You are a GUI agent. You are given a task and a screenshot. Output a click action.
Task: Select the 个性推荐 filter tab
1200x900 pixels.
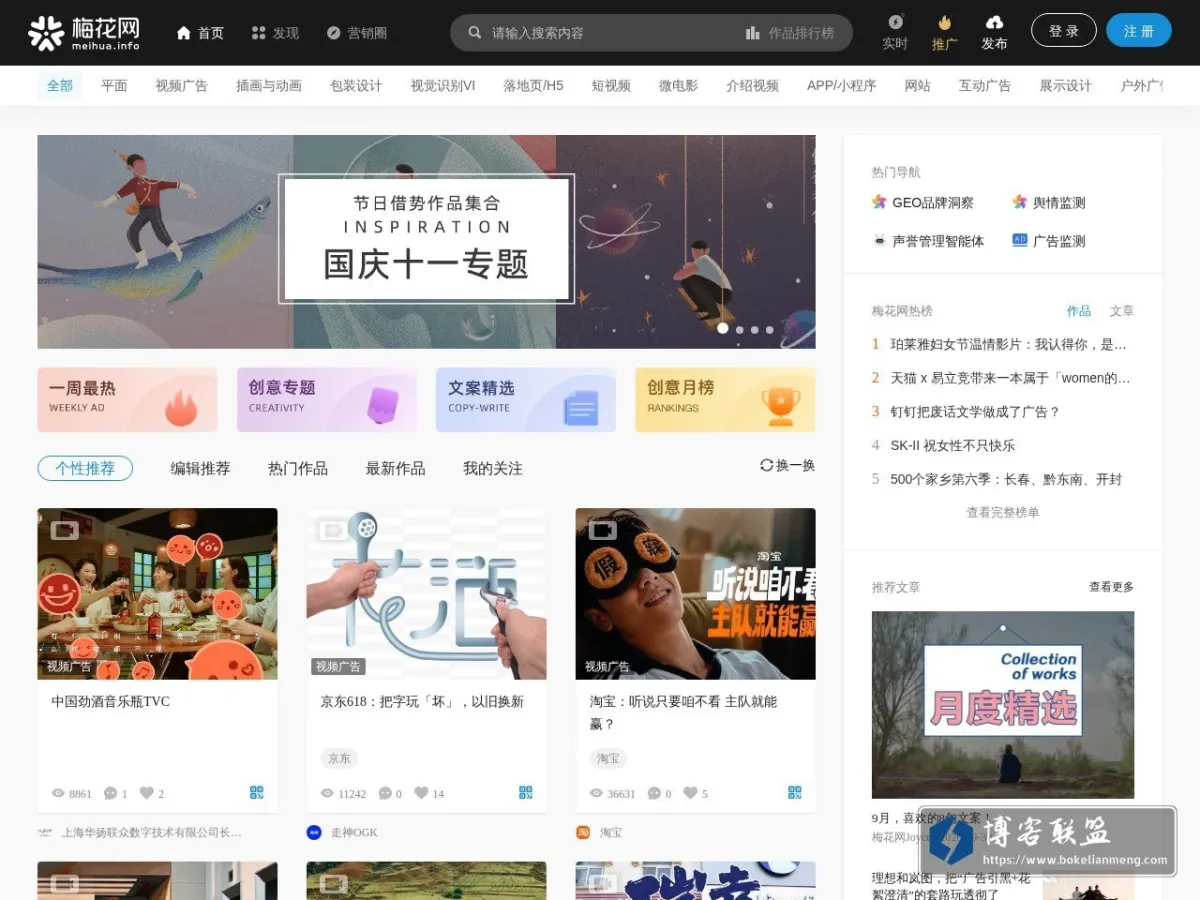[85, 468]
